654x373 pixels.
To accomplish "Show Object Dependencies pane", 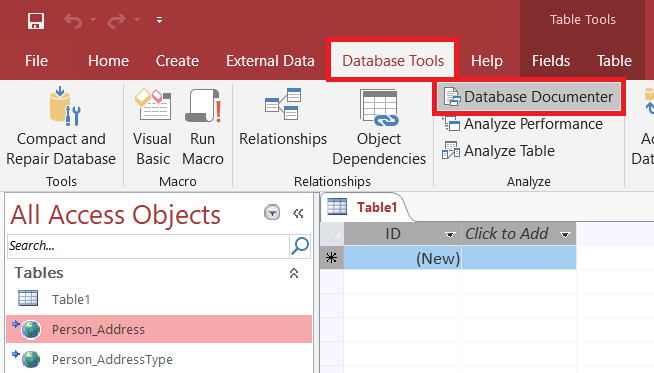I will [x=379, y=127].
